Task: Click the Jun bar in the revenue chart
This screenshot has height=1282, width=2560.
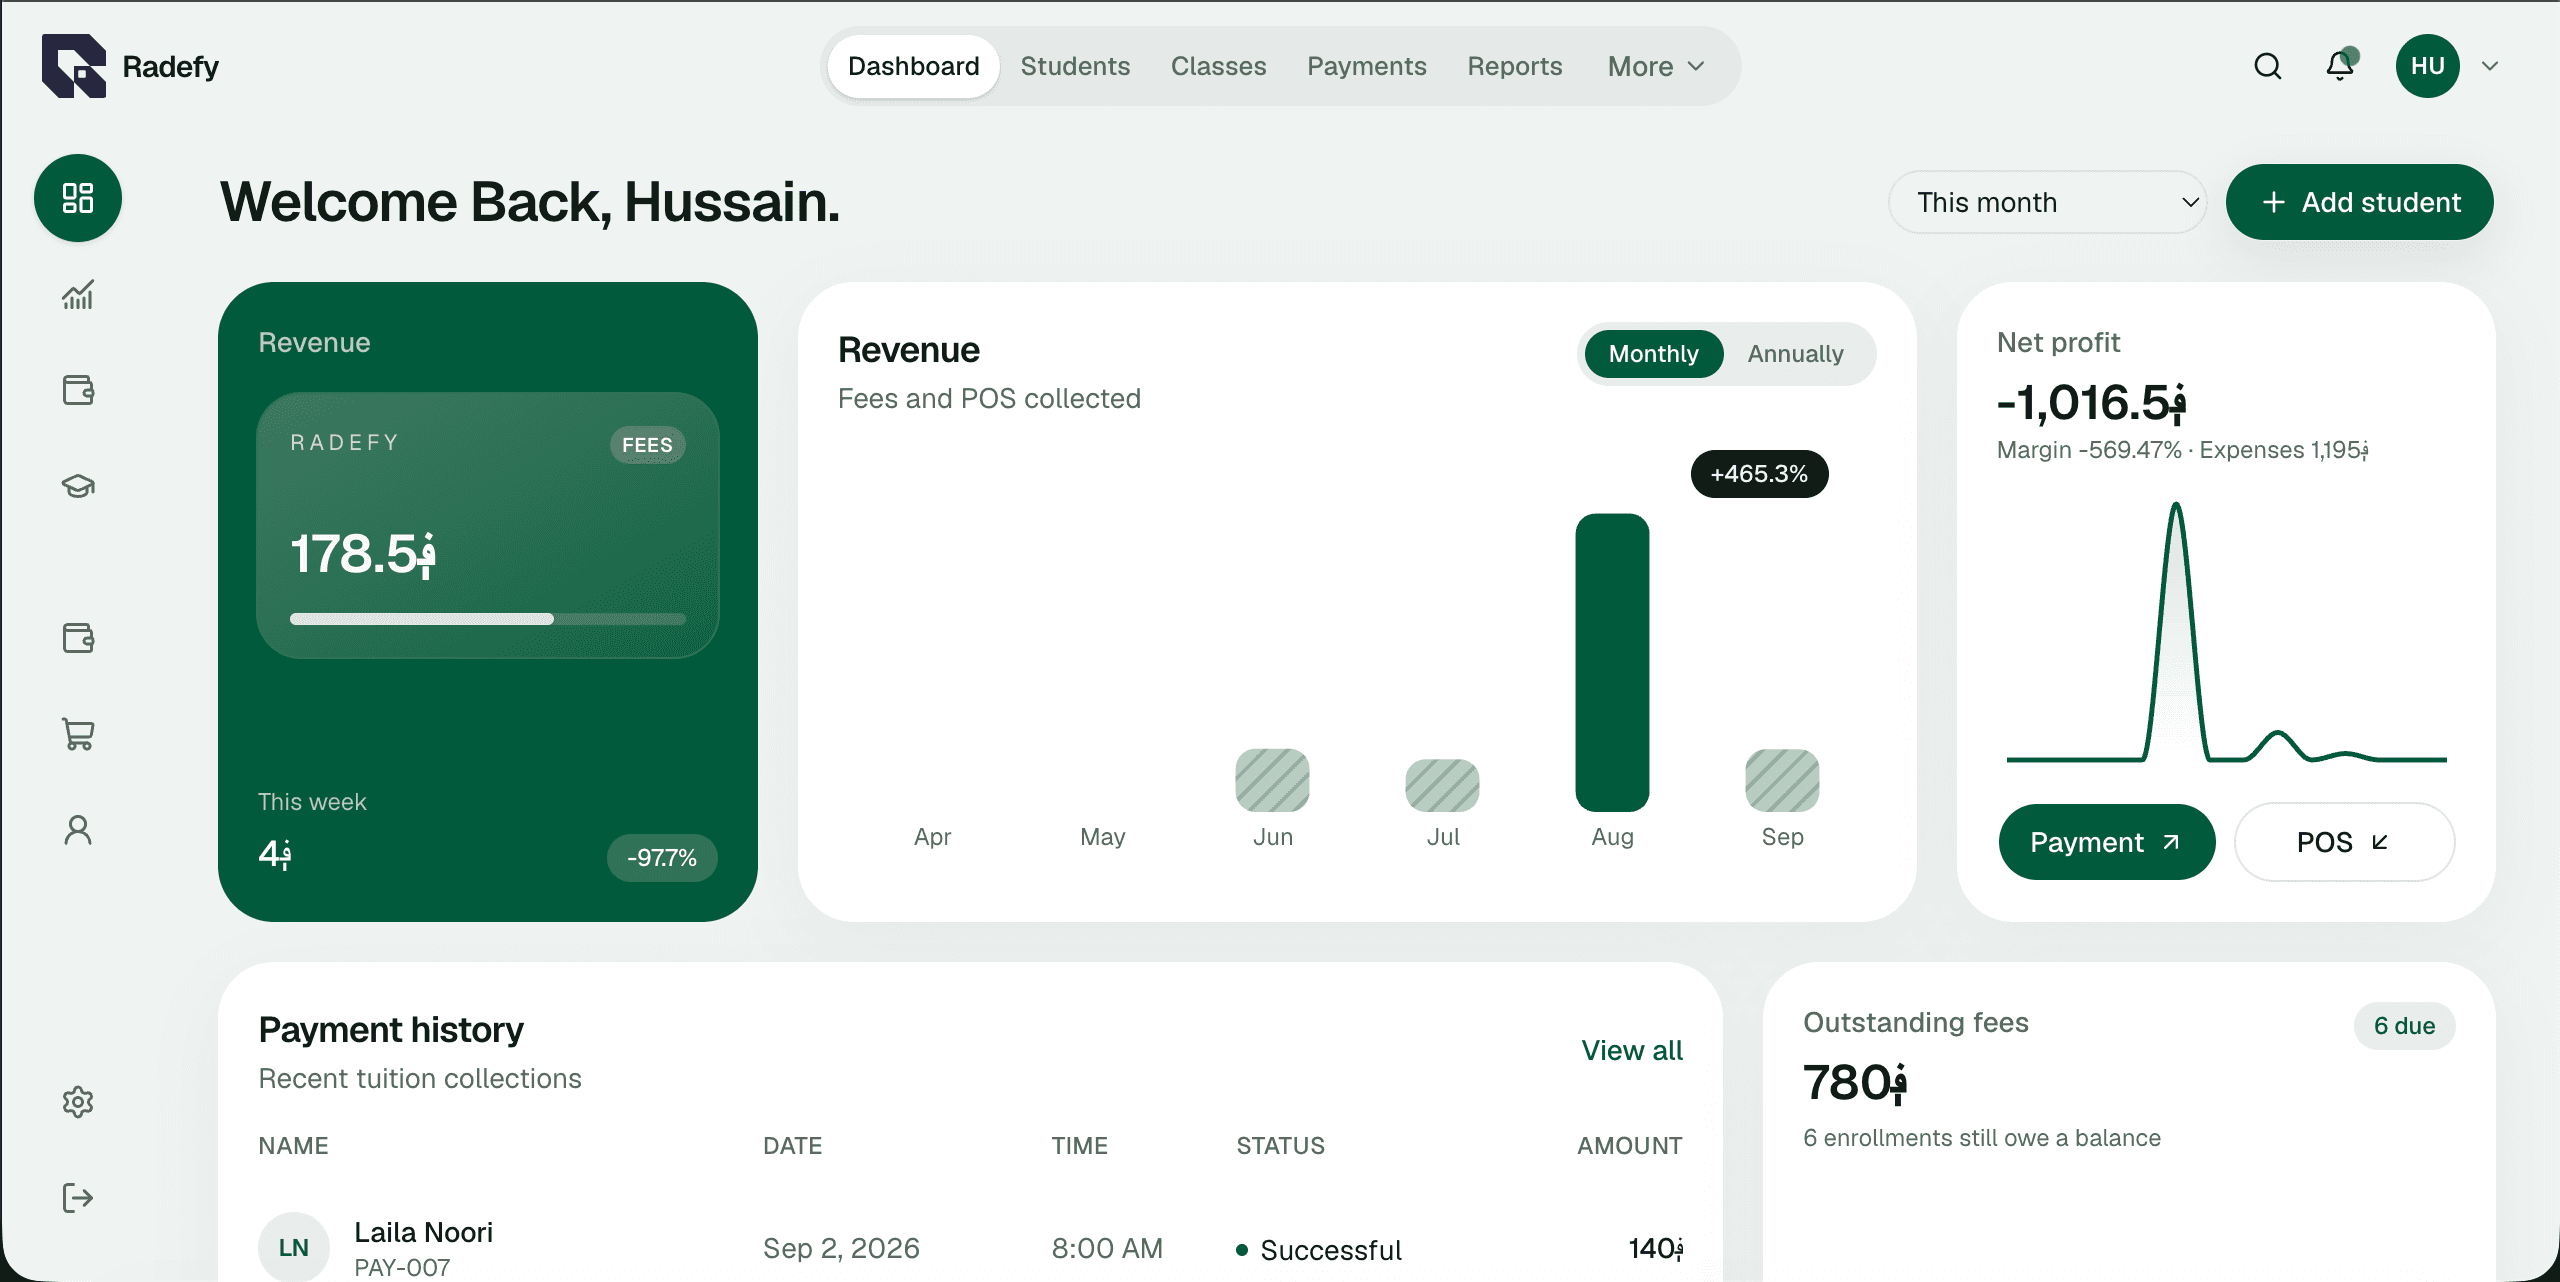Action: 1272,780
